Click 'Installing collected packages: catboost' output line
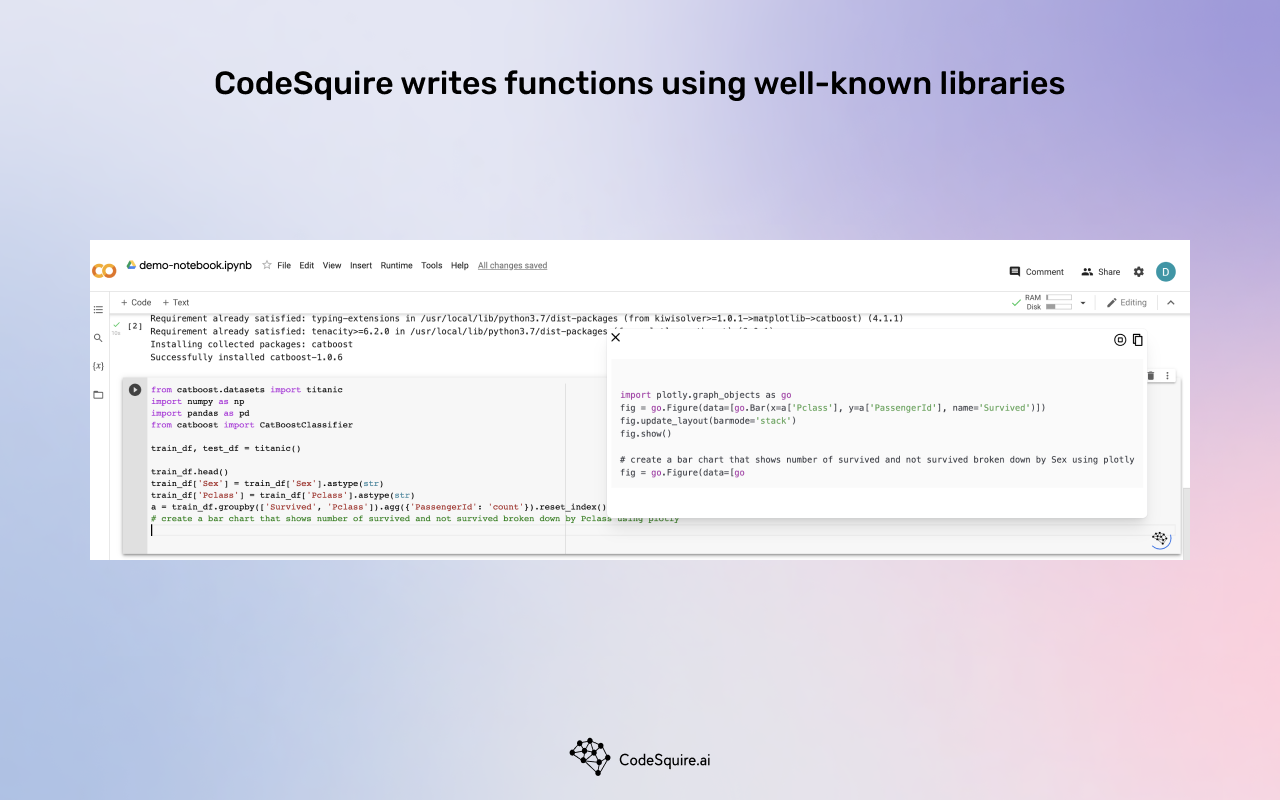This screenshot has height=800, width=1280. (x=251, y=344)
